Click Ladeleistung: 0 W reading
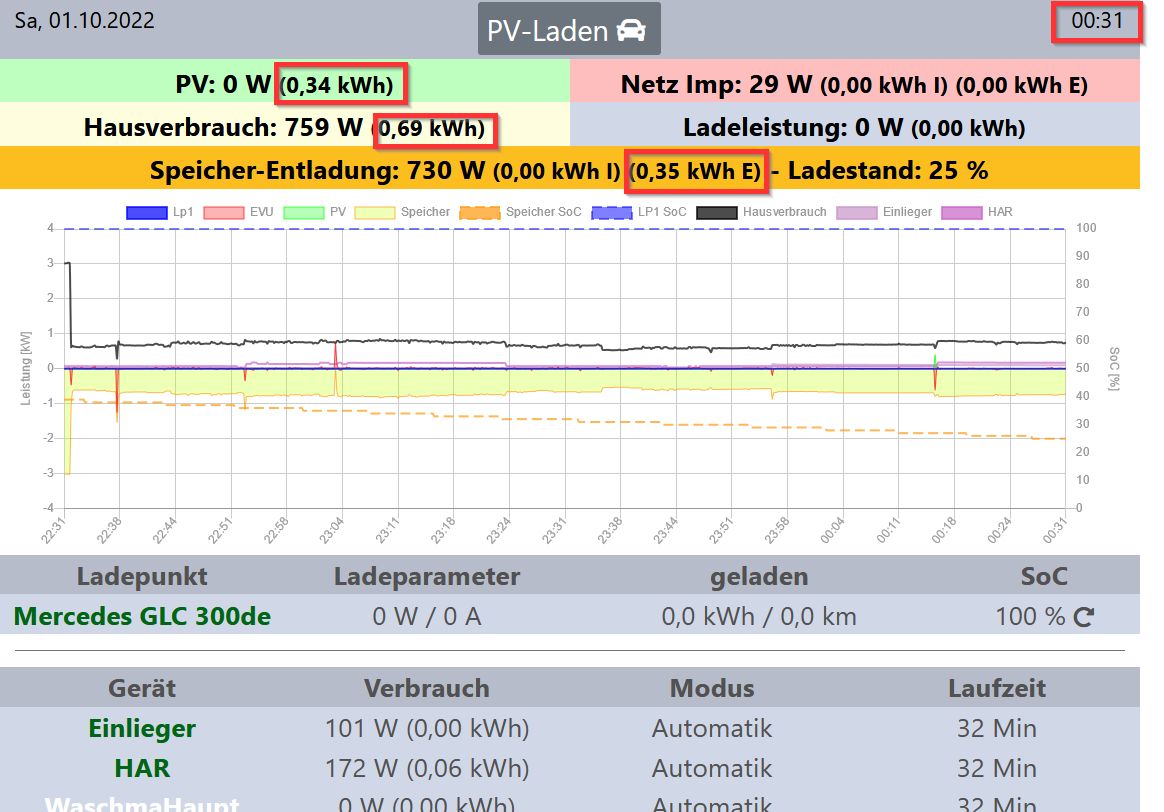Image resolution: width=1164 pixels, height=812 pixels. coord(793,128)
